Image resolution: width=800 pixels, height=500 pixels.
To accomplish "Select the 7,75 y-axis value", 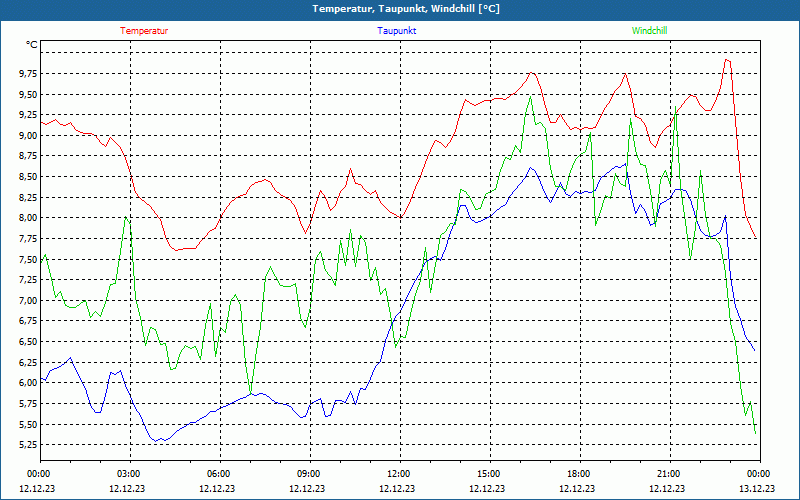I will 28,239.
